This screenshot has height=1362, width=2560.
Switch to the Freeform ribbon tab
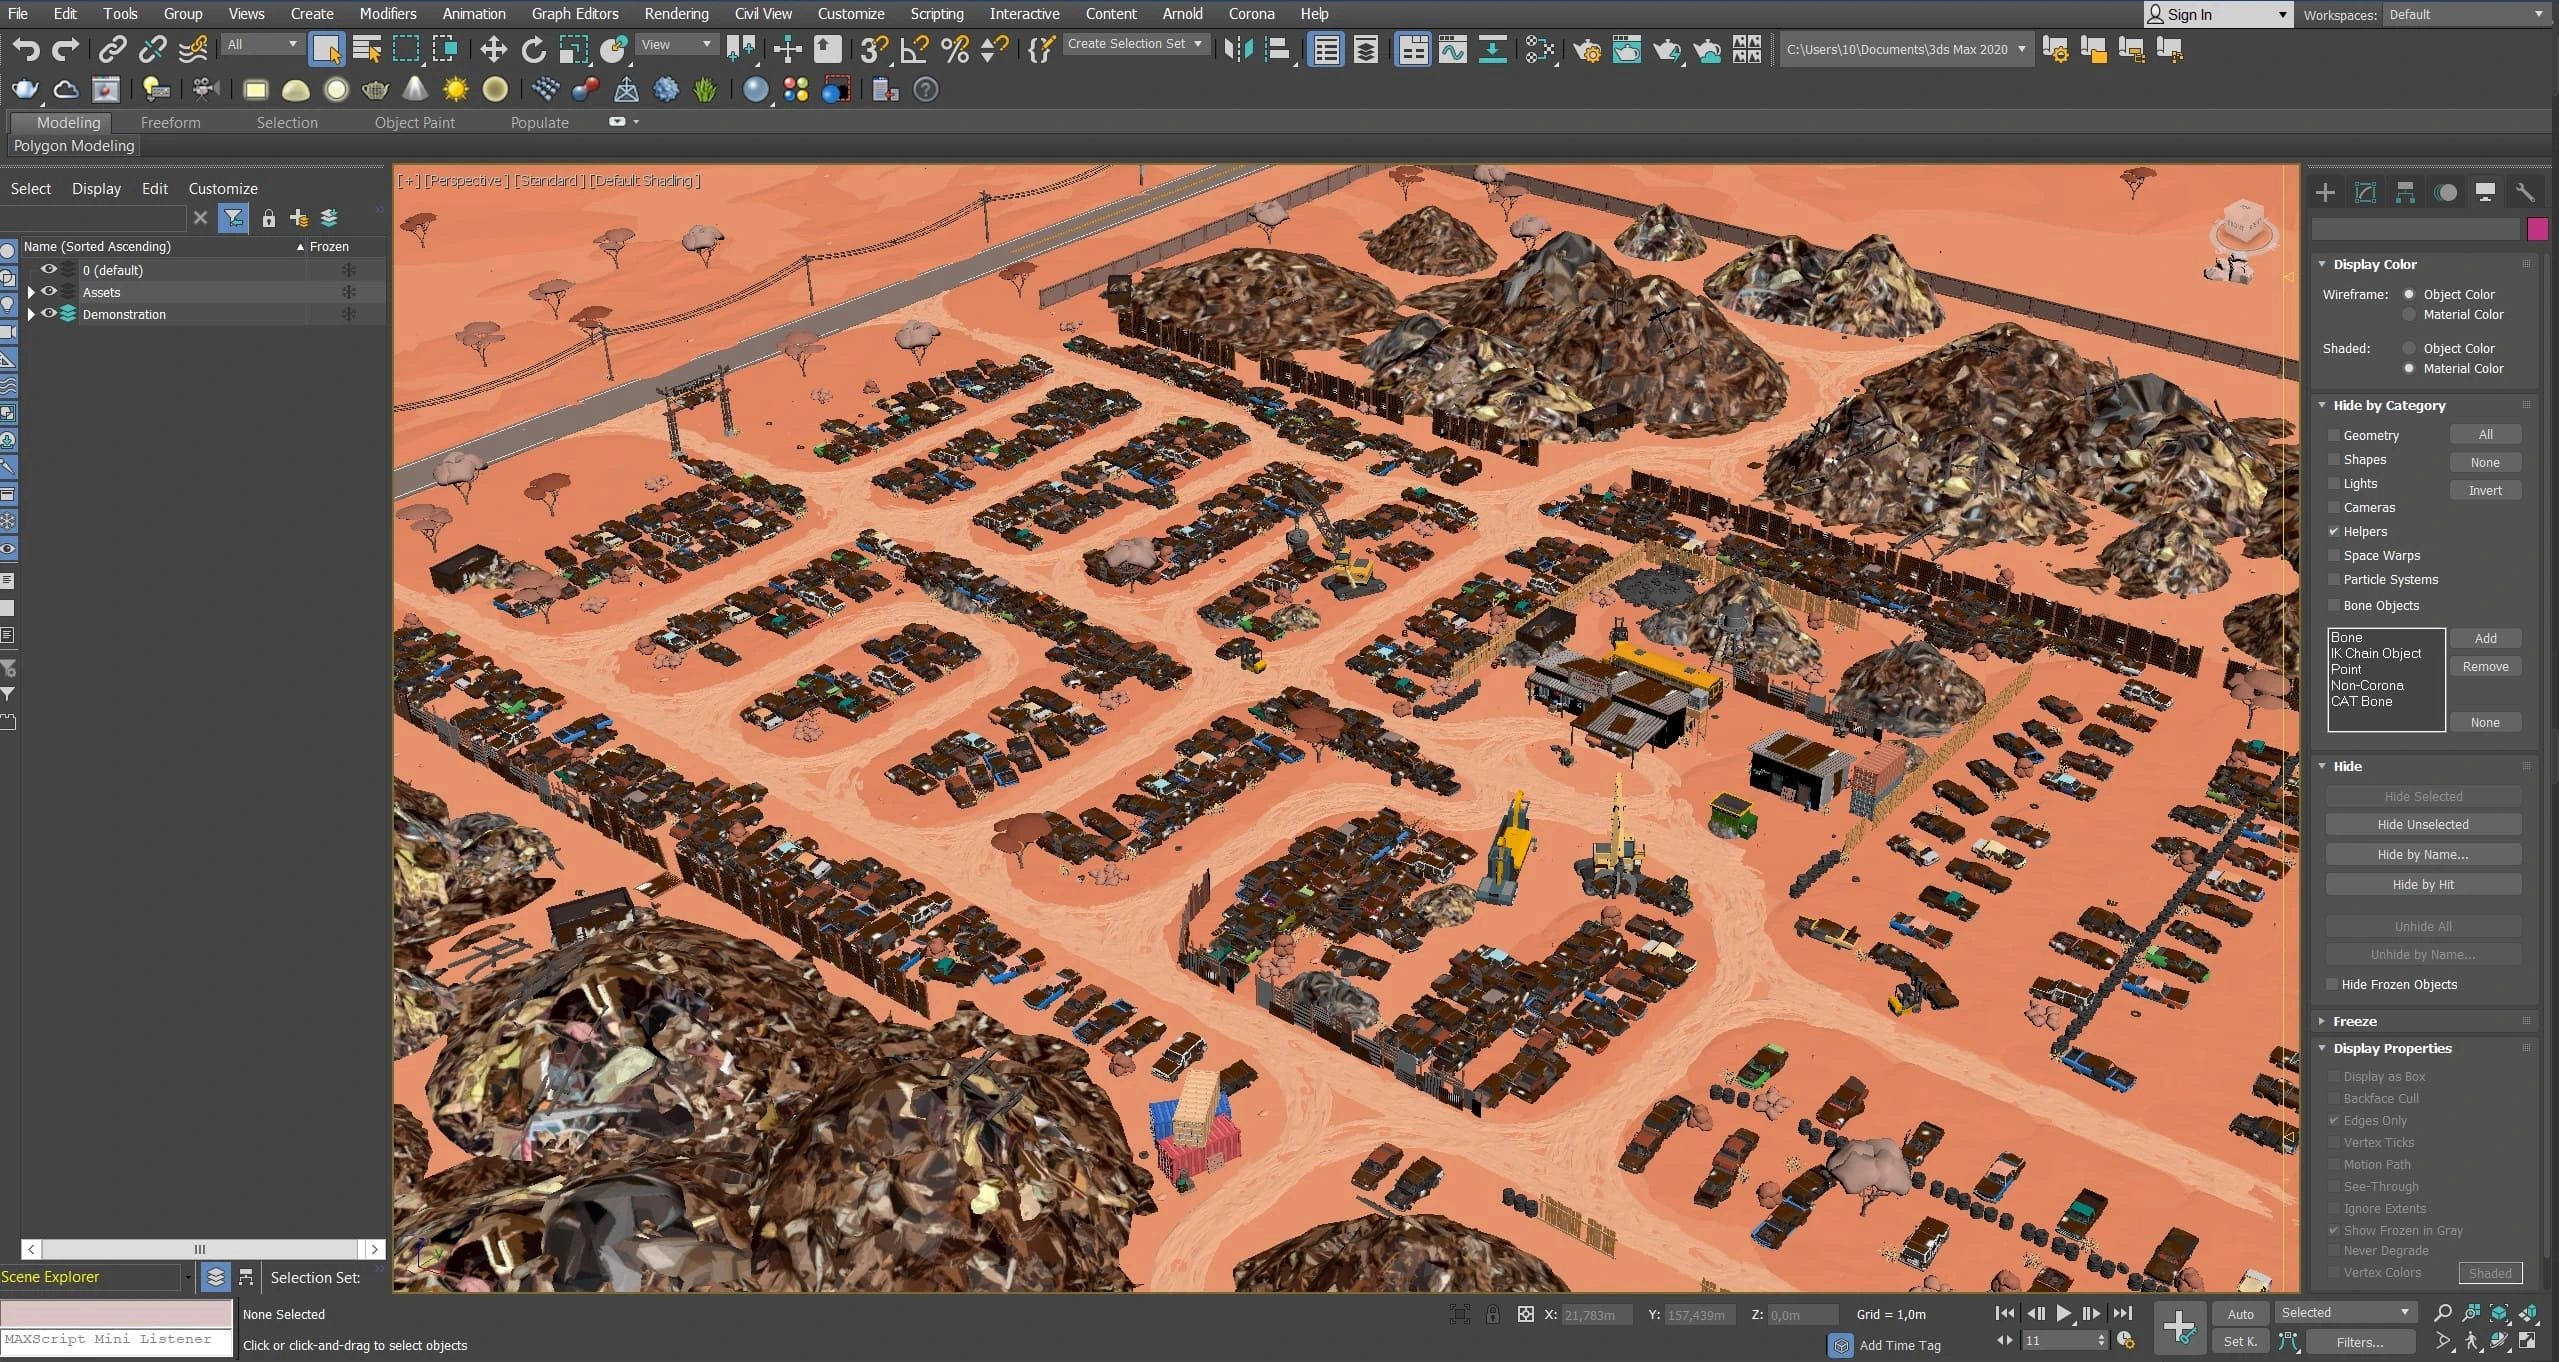click(x=170, y=122)
